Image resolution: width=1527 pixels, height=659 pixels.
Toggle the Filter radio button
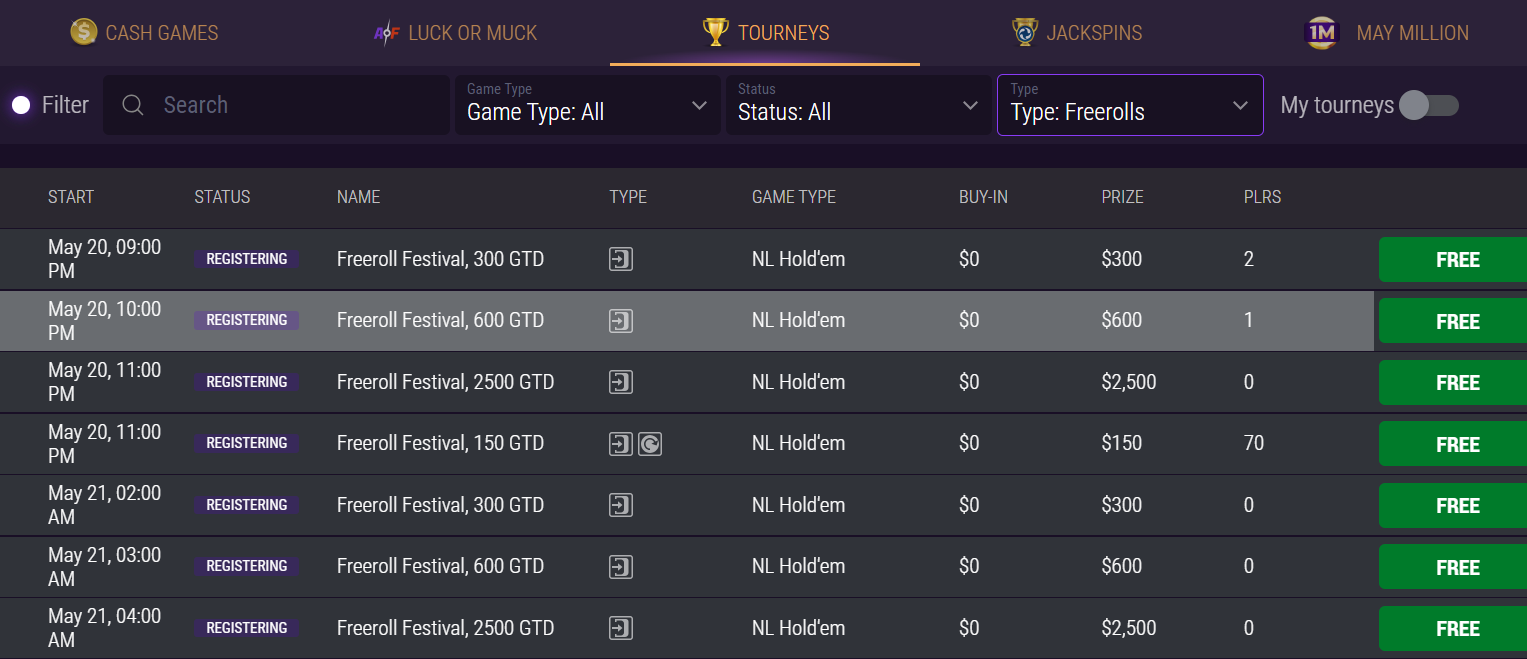[x=21, y=105]
